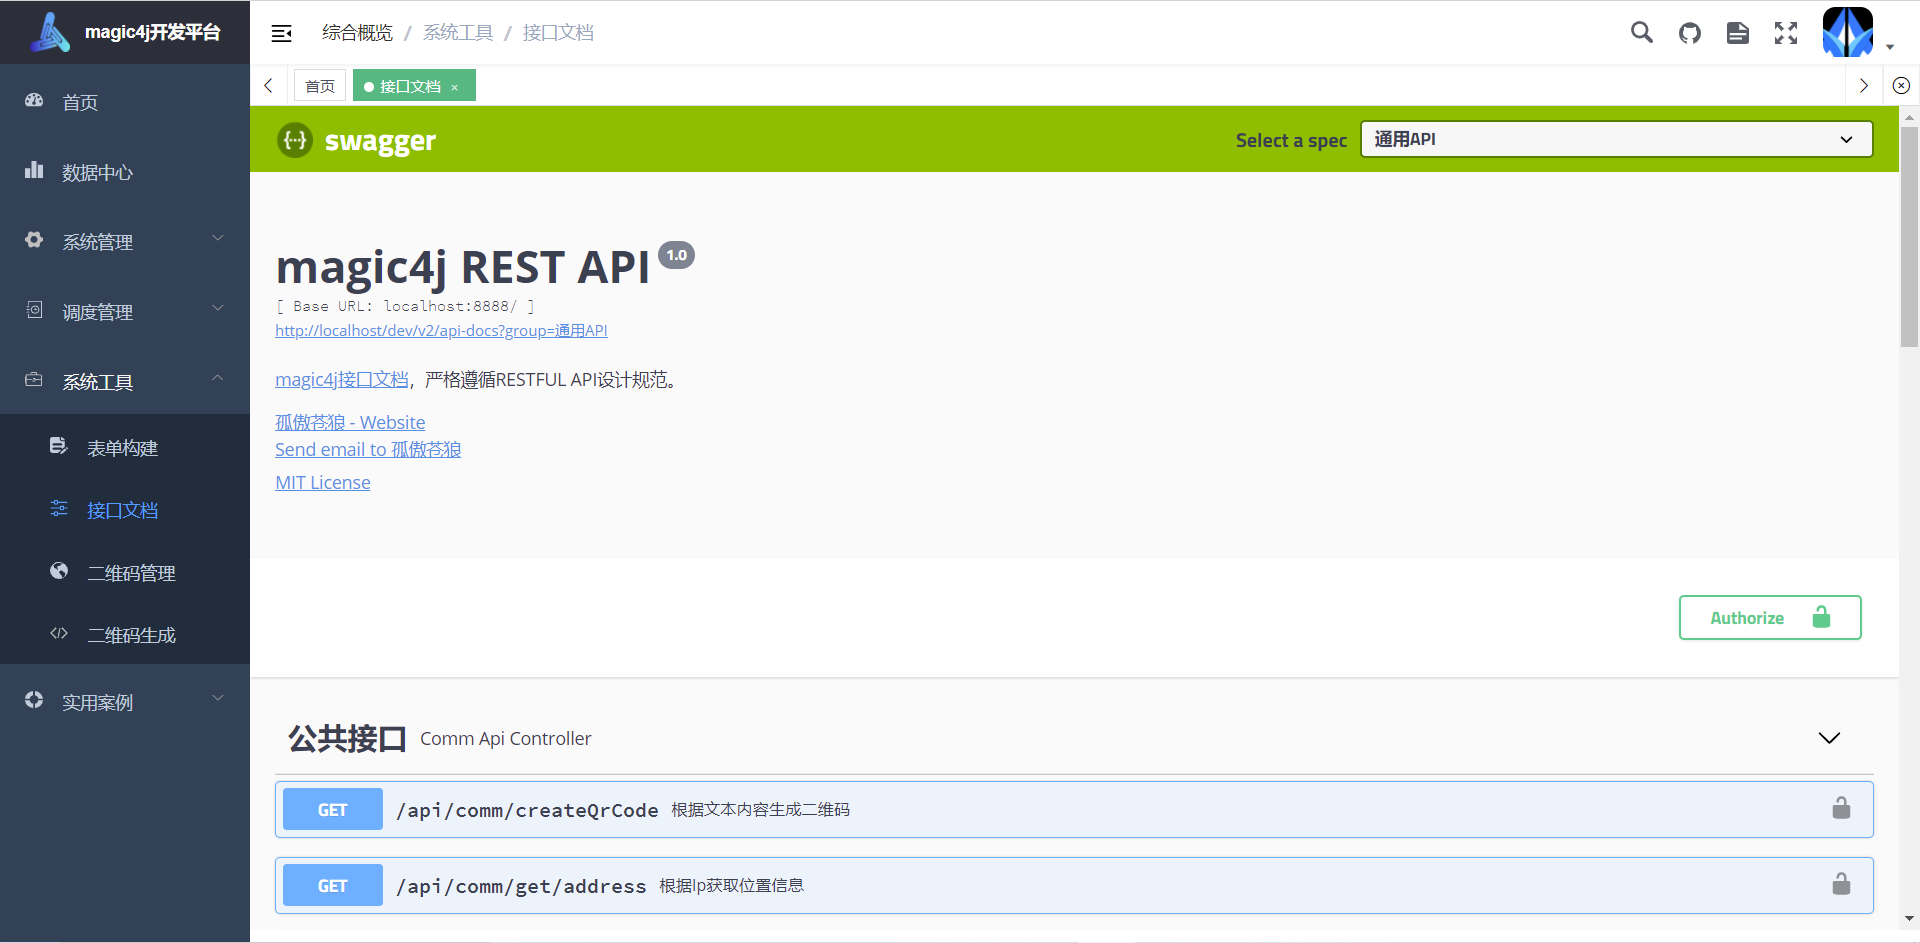Open the GitHub repository icon
Screen dimensions: 1920x943
pyautogui.click(x=1690, y=33)
